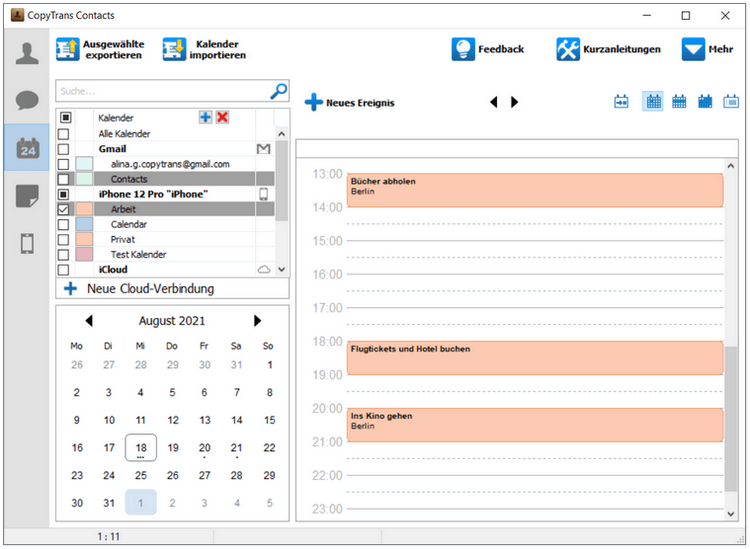The image size is (750, 549).
Task: Click the day schedule scrollbar thumb
Action: tap(730, 419)
